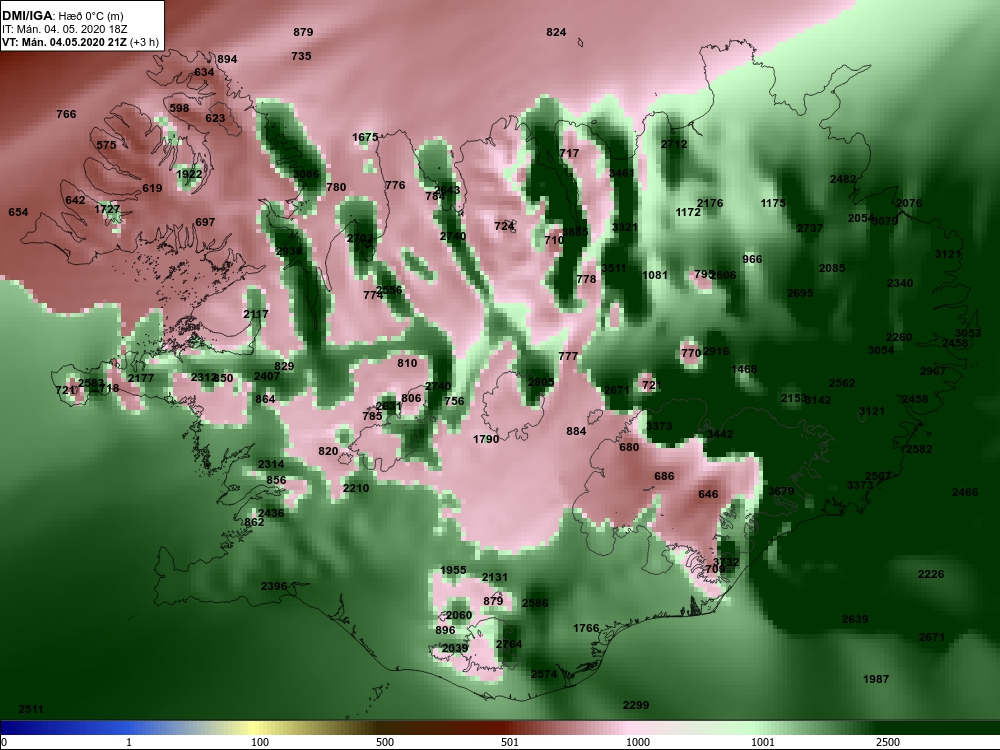The height and width of the screenshot is (750, 1000).
Task: Click the '2500' label on the color scale
Action: click(888, 742)
